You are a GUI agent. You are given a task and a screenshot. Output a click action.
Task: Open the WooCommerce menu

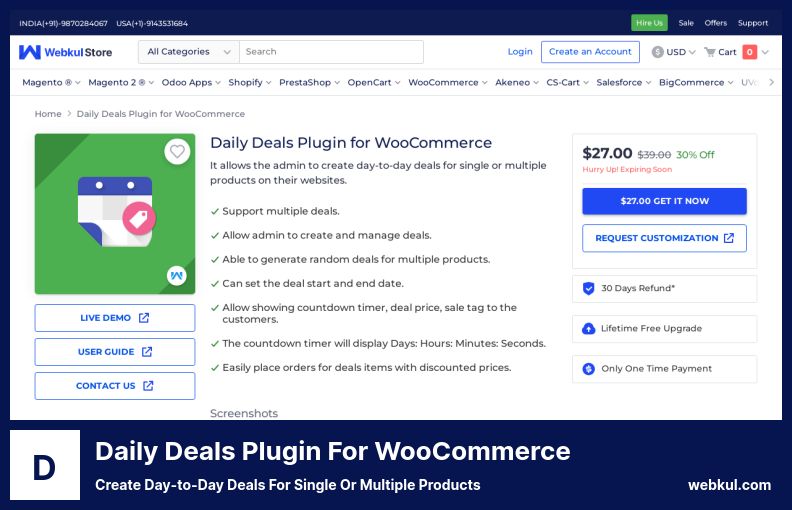pos(448,82)
